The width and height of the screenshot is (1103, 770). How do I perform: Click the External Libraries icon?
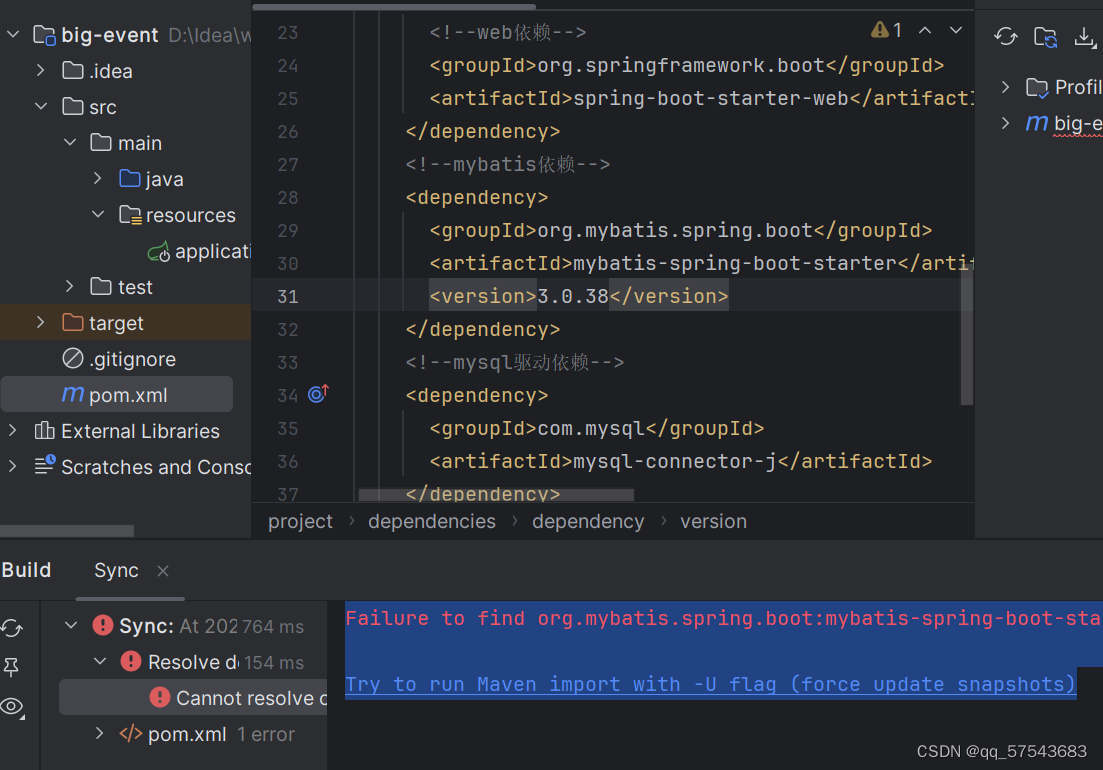click(44, 430)
